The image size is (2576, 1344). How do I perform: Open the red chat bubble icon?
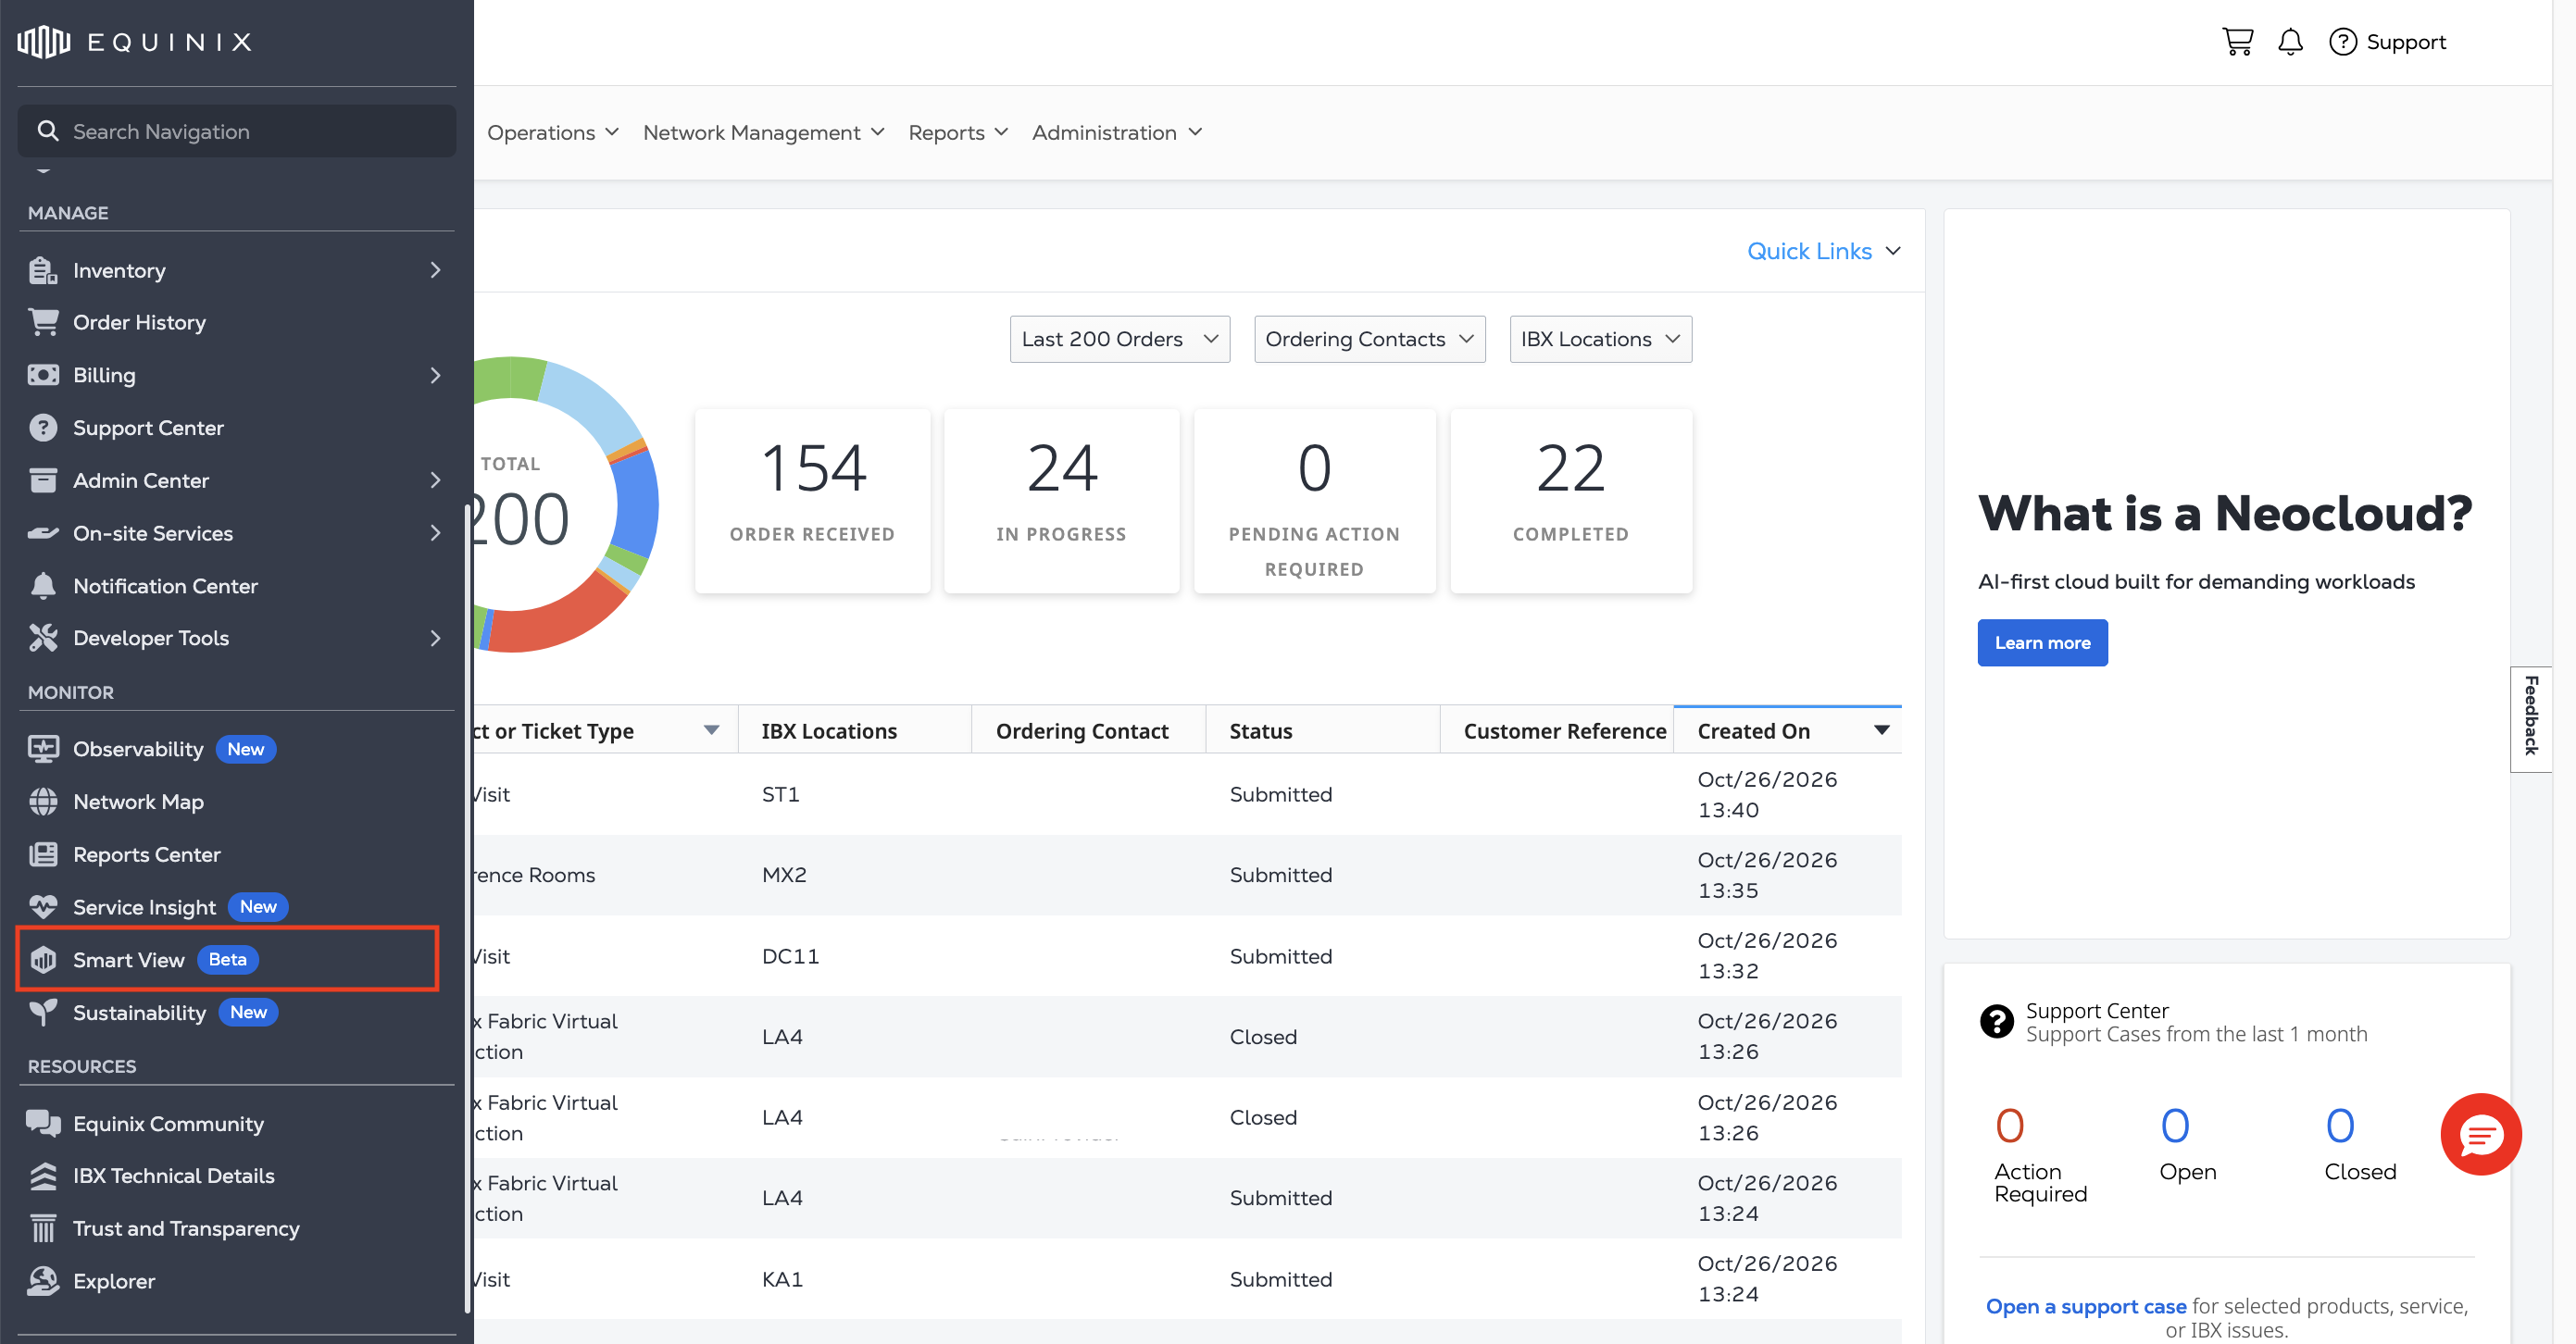2480,1134
